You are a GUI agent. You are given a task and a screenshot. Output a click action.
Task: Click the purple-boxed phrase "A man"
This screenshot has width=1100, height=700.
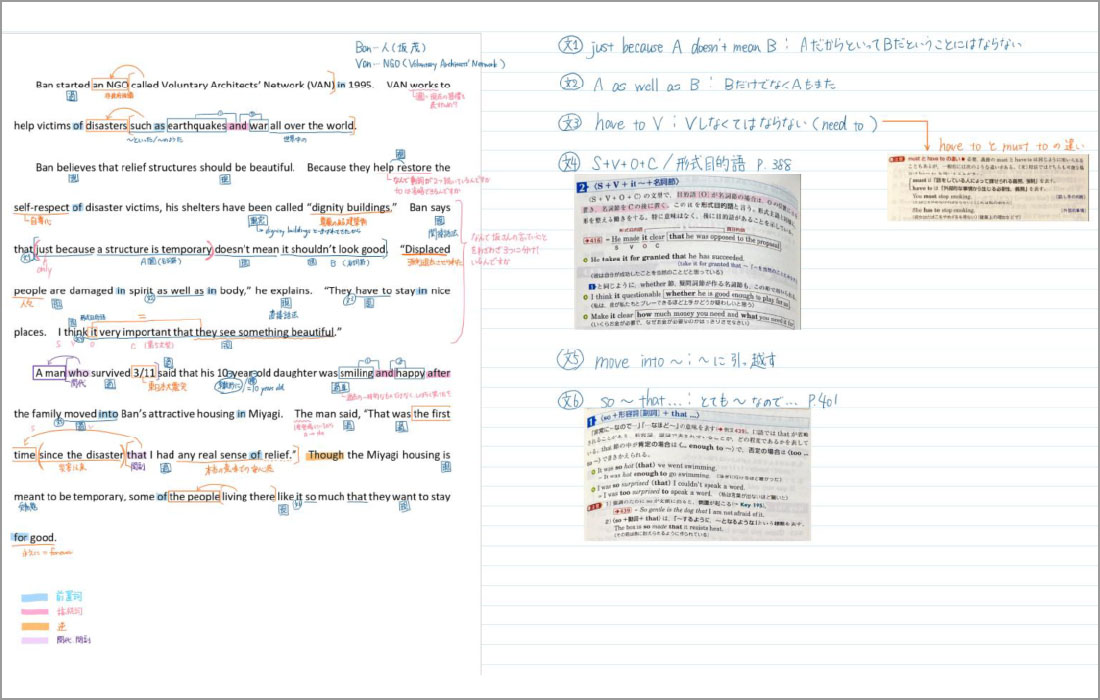(49, 373)
